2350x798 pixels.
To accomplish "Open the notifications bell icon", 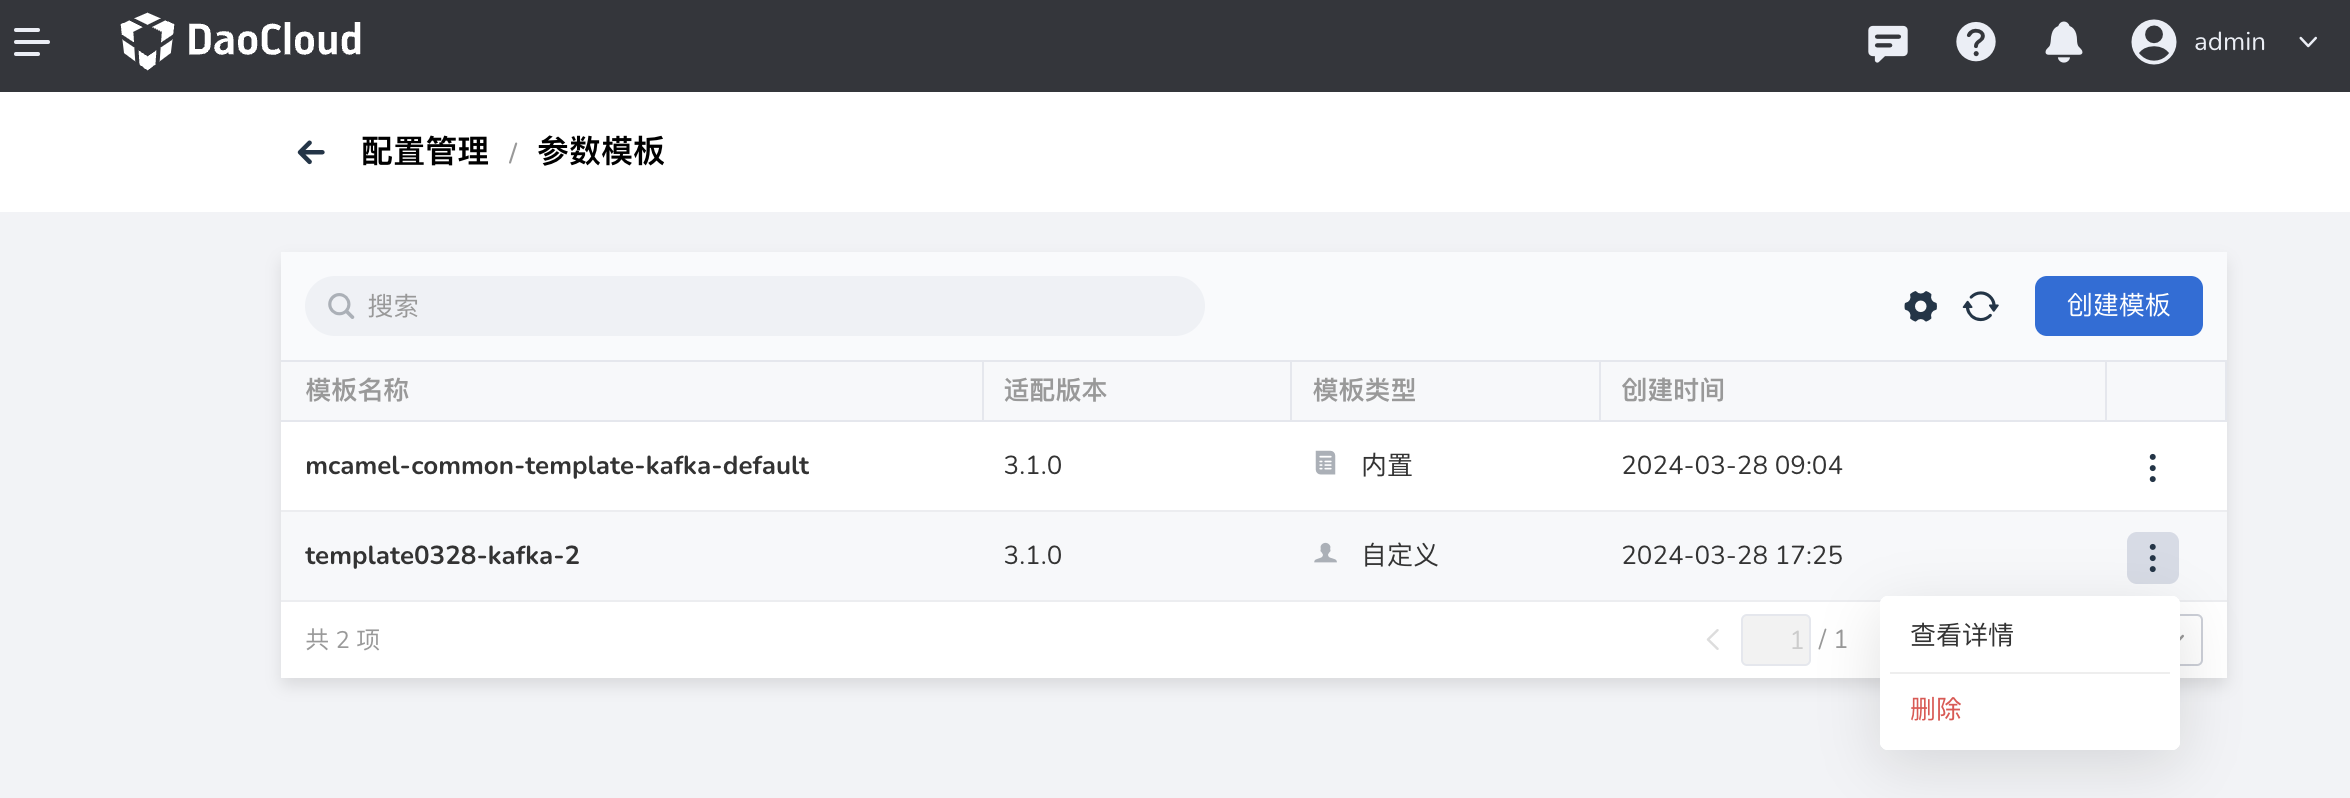I will (2063, 42).
